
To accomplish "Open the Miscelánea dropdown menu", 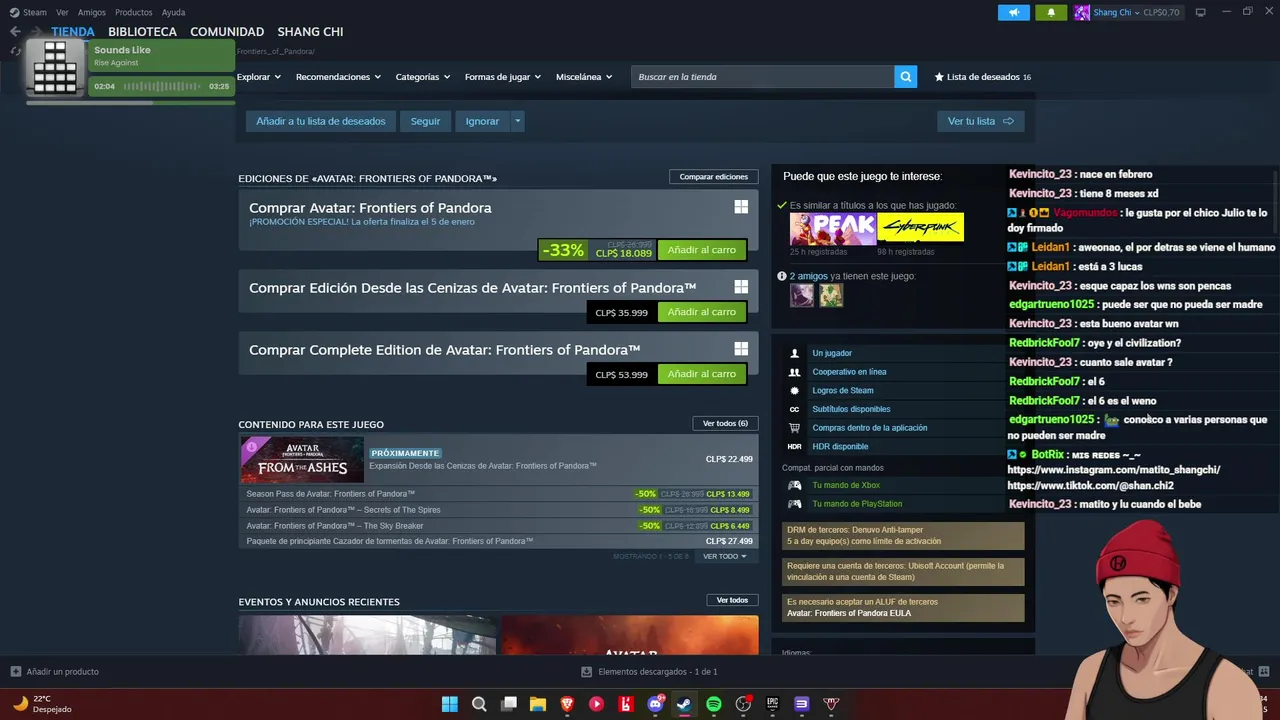I will tap(584, 77).
